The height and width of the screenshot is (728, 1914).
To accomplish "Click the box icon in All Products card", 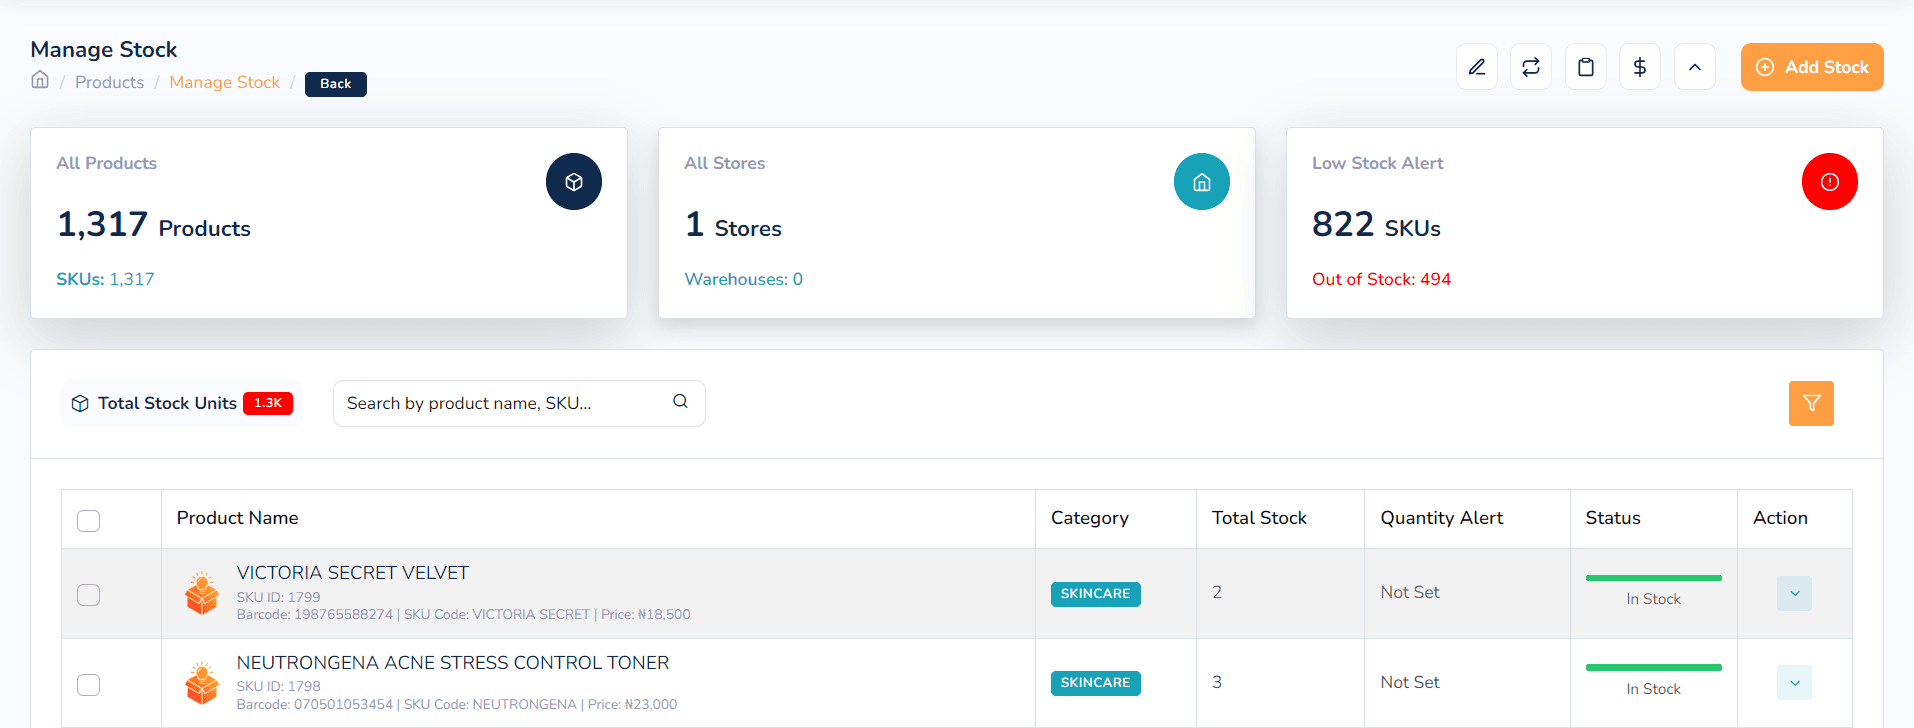I will 573,181.
